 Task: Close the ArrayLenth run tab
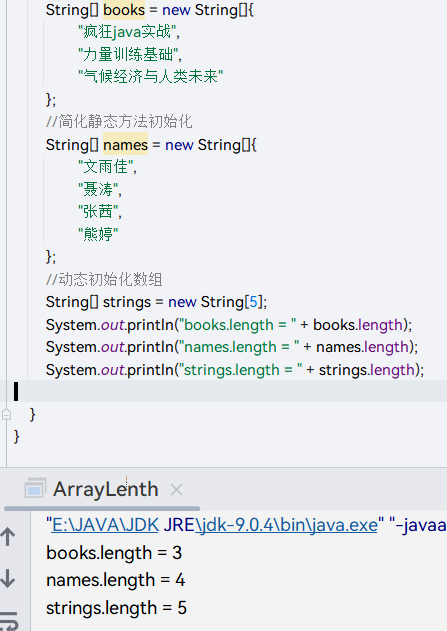click(176, 490)
